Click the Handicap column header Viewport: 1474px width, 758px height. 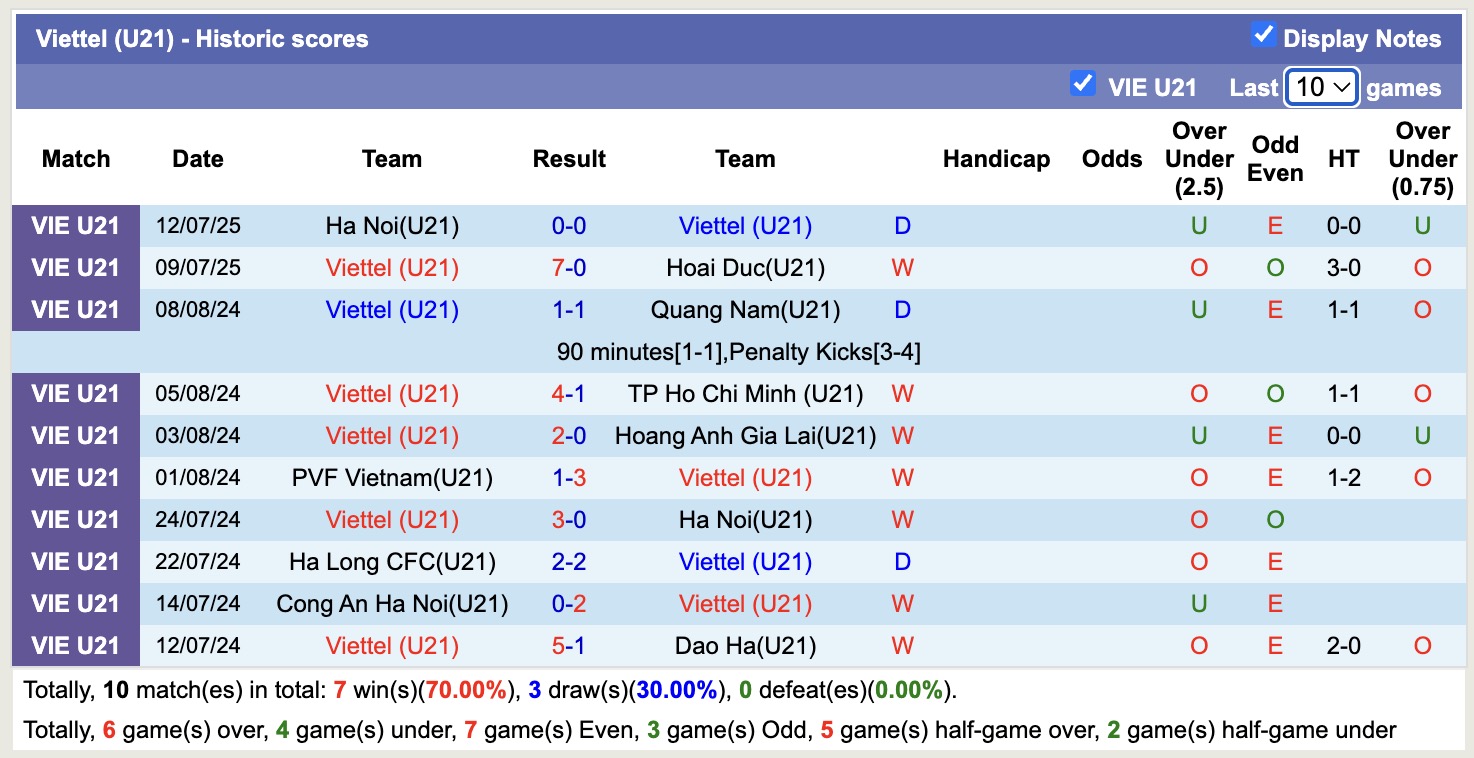point(996,159)
